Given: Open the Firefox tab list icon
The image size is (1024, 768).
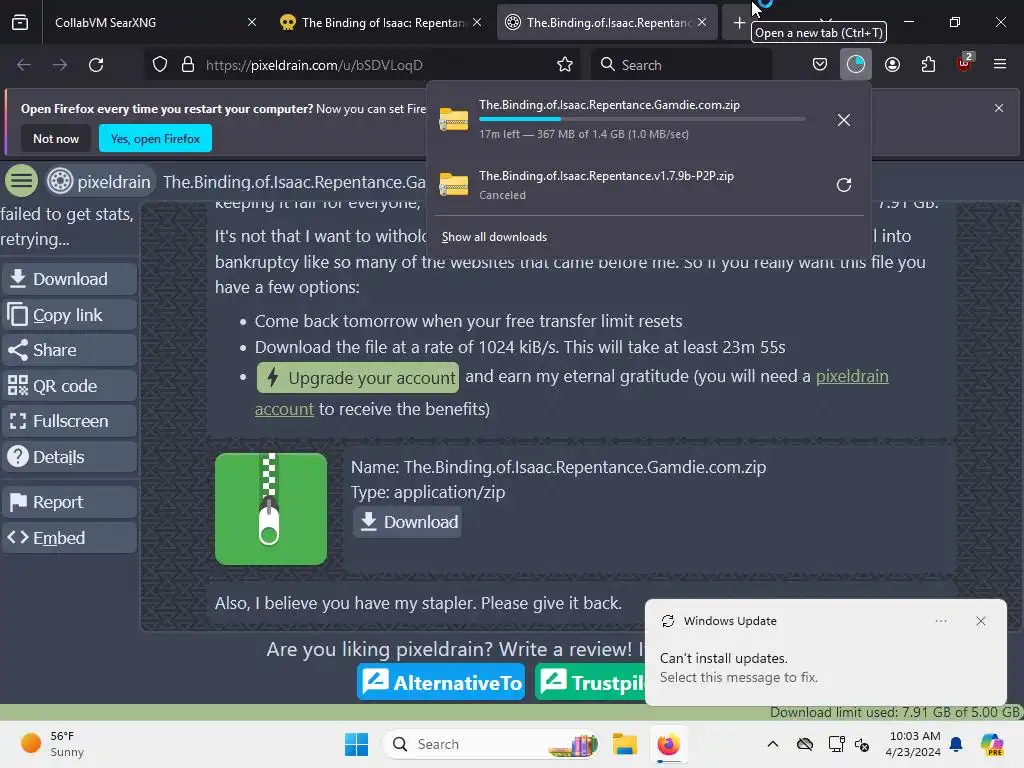Looking at the screenshot, I should pyautogui.click(x=20, y=22).
